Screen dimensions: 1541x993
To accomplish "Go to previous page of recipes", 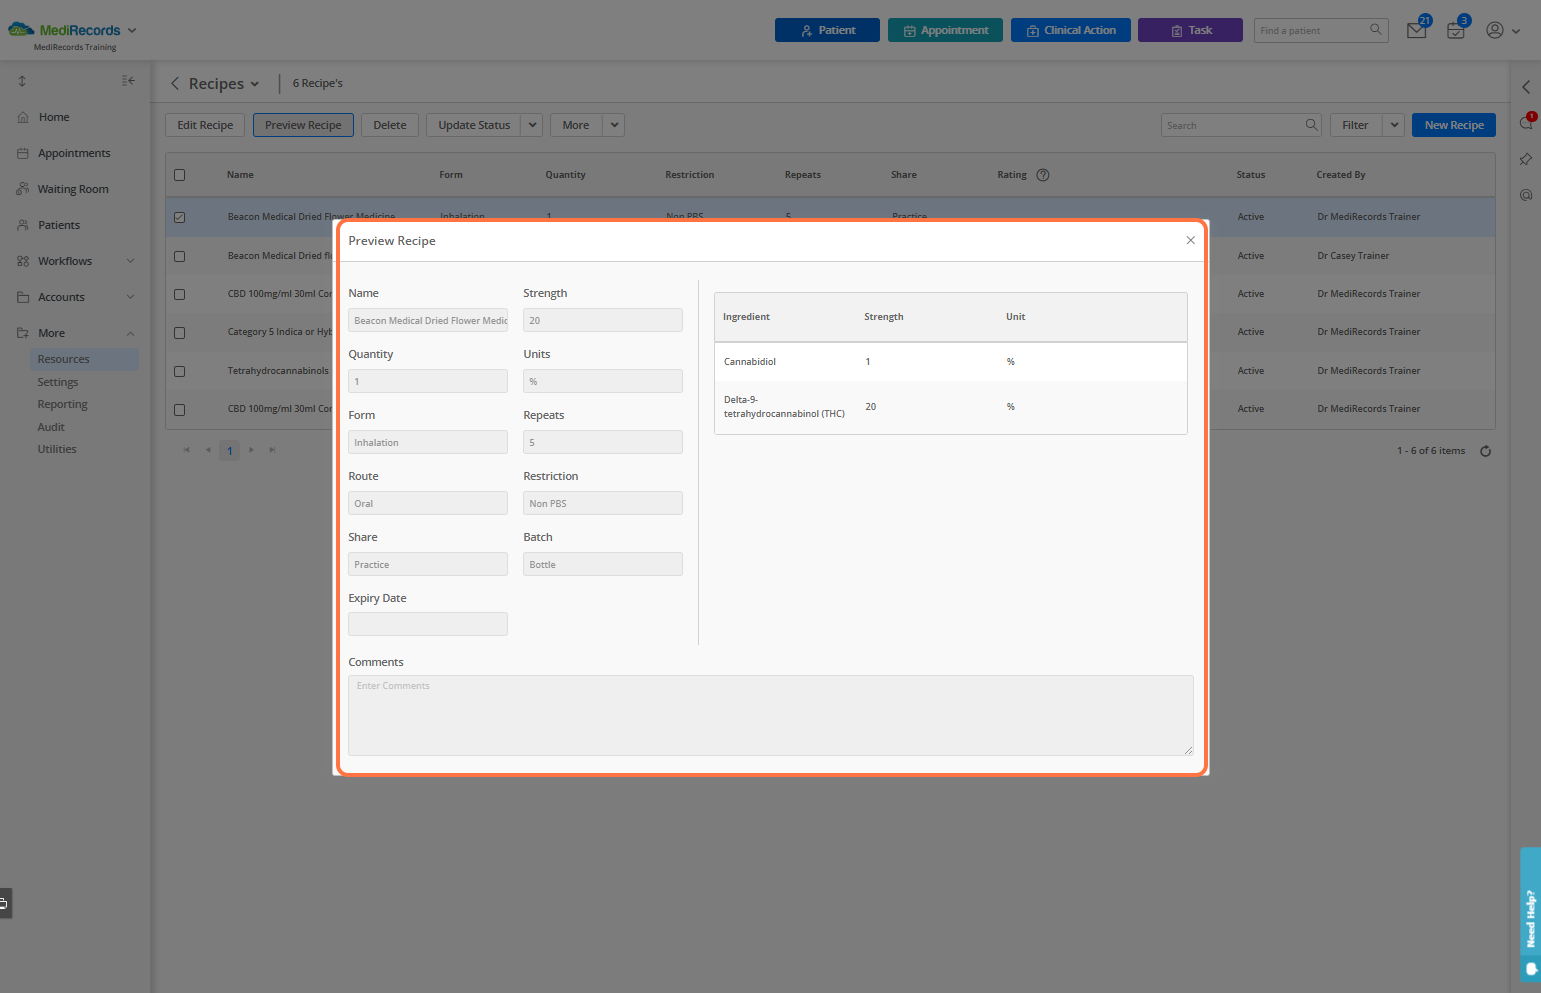I will pyautogui.click(x=208, y=450).
